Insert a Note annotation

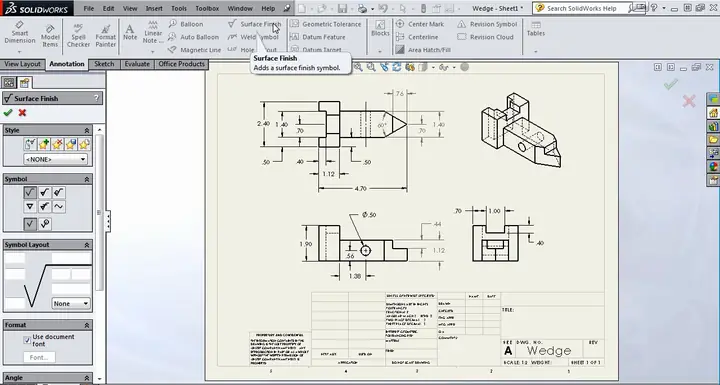coord(130,33)
